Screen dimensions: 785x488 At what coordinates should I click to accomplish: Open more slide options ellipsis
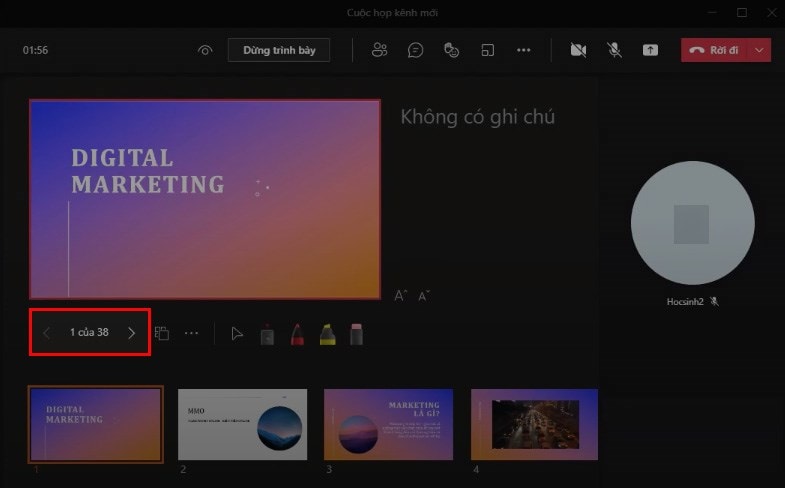pyautogui.click(x=191, y=333)
